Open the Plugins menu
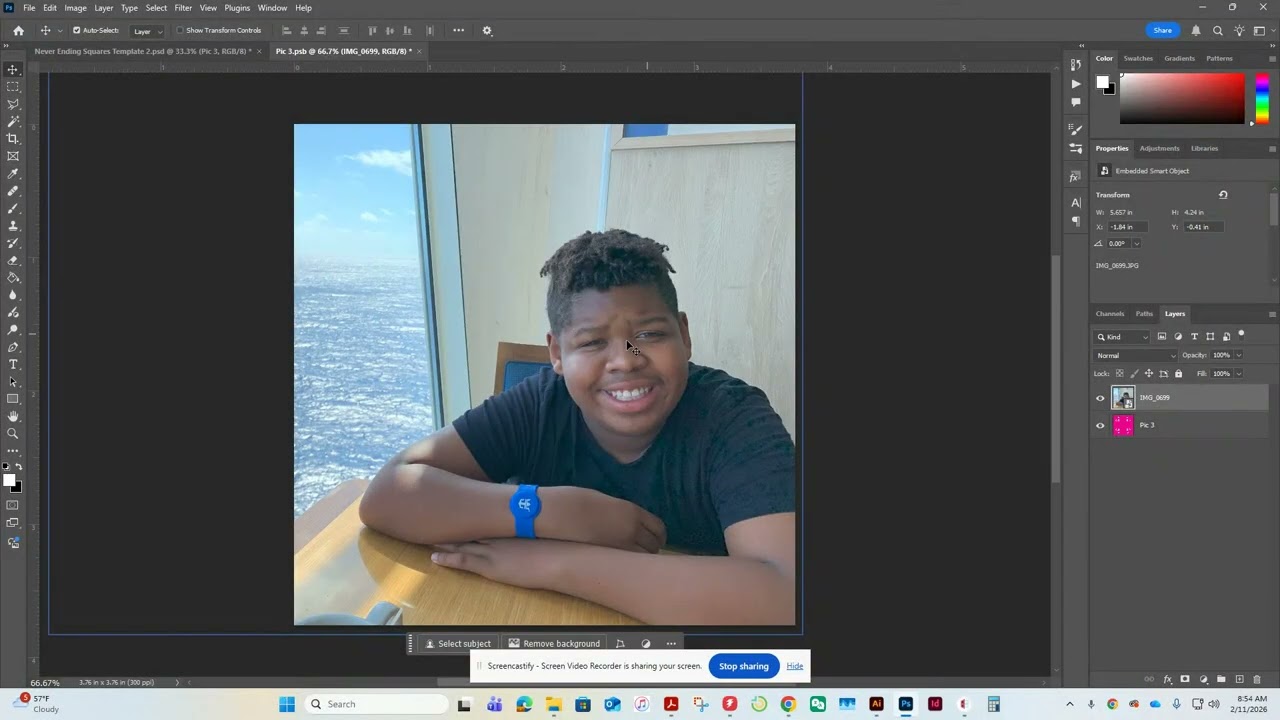This screenshot has height=720, width=1280. click(237, 8)
